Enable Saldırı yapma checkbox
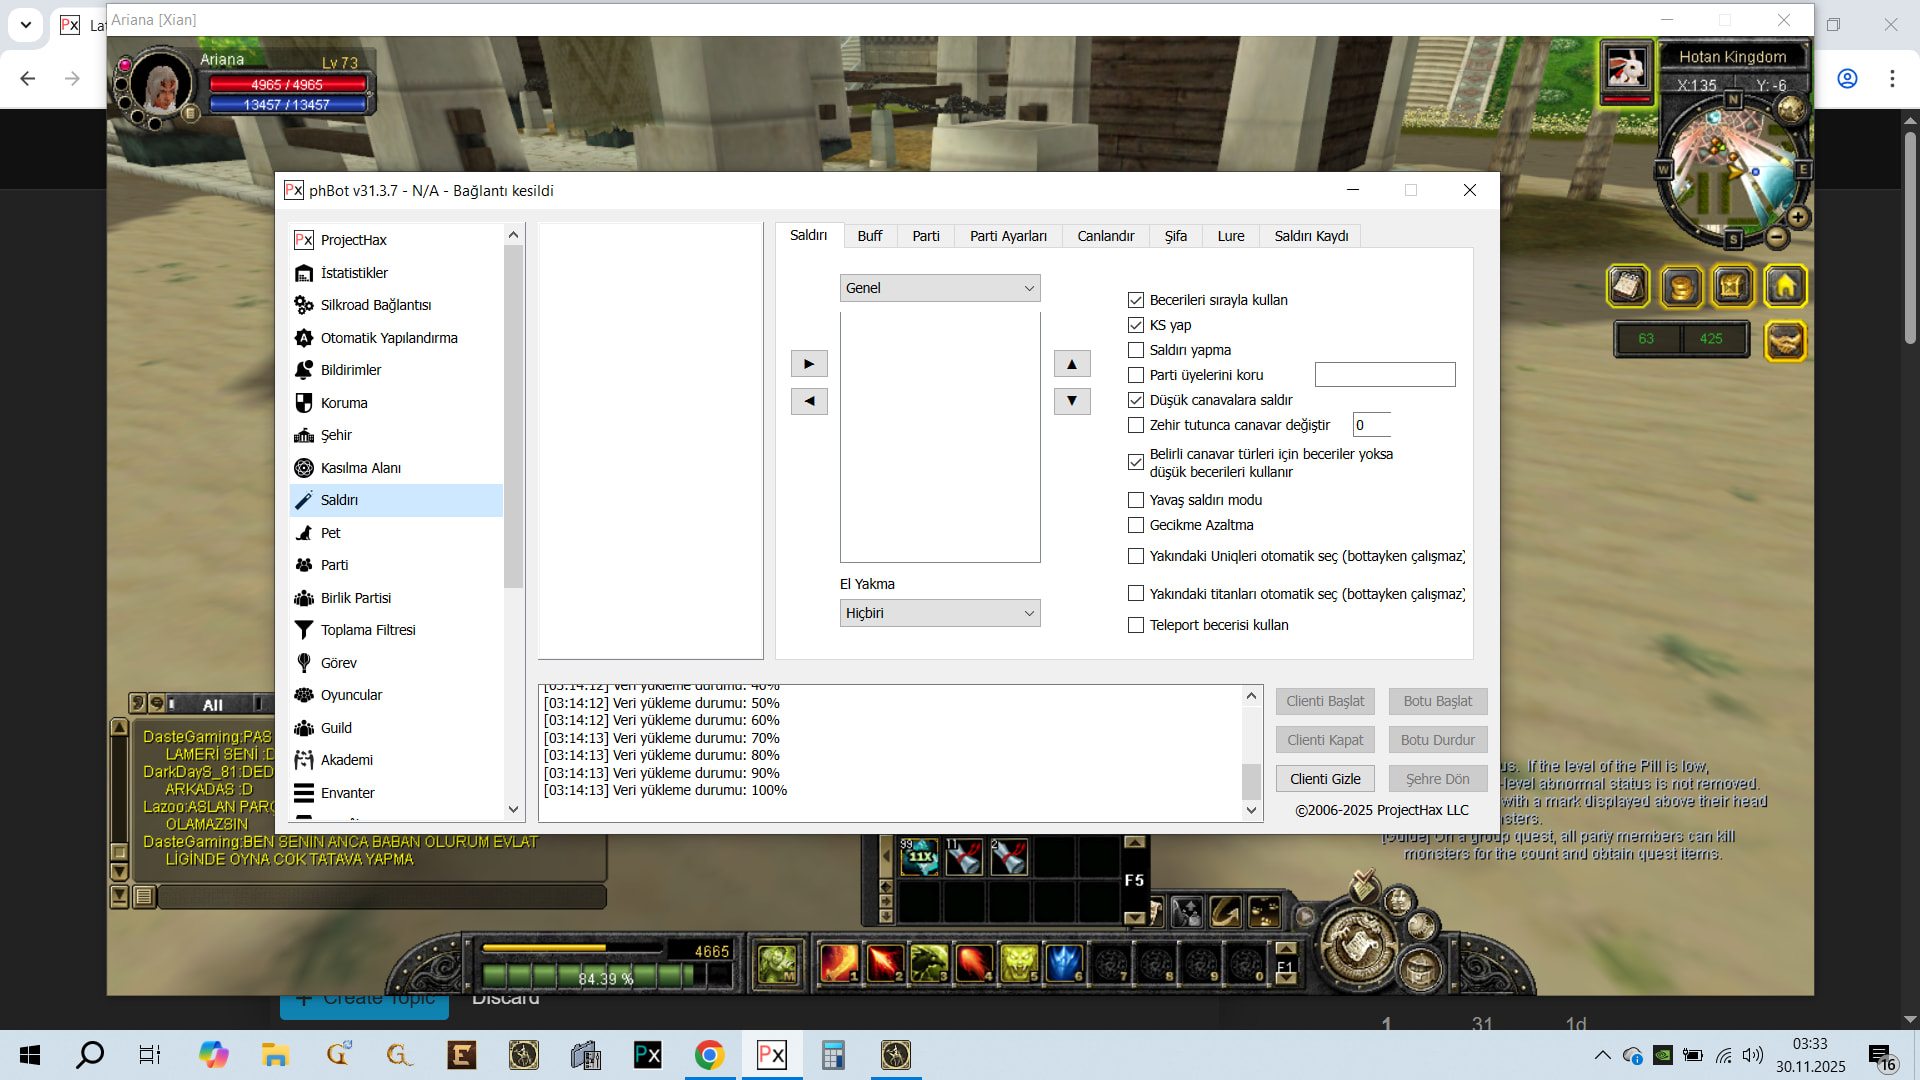 [x=1136, y=350]
